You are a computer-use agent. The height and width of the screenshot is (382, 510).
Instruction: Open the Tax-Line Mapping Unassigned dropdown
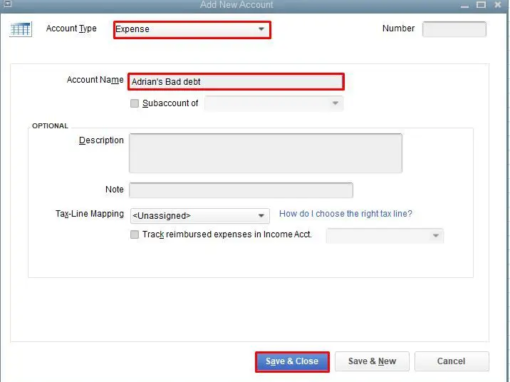point(200,216)
